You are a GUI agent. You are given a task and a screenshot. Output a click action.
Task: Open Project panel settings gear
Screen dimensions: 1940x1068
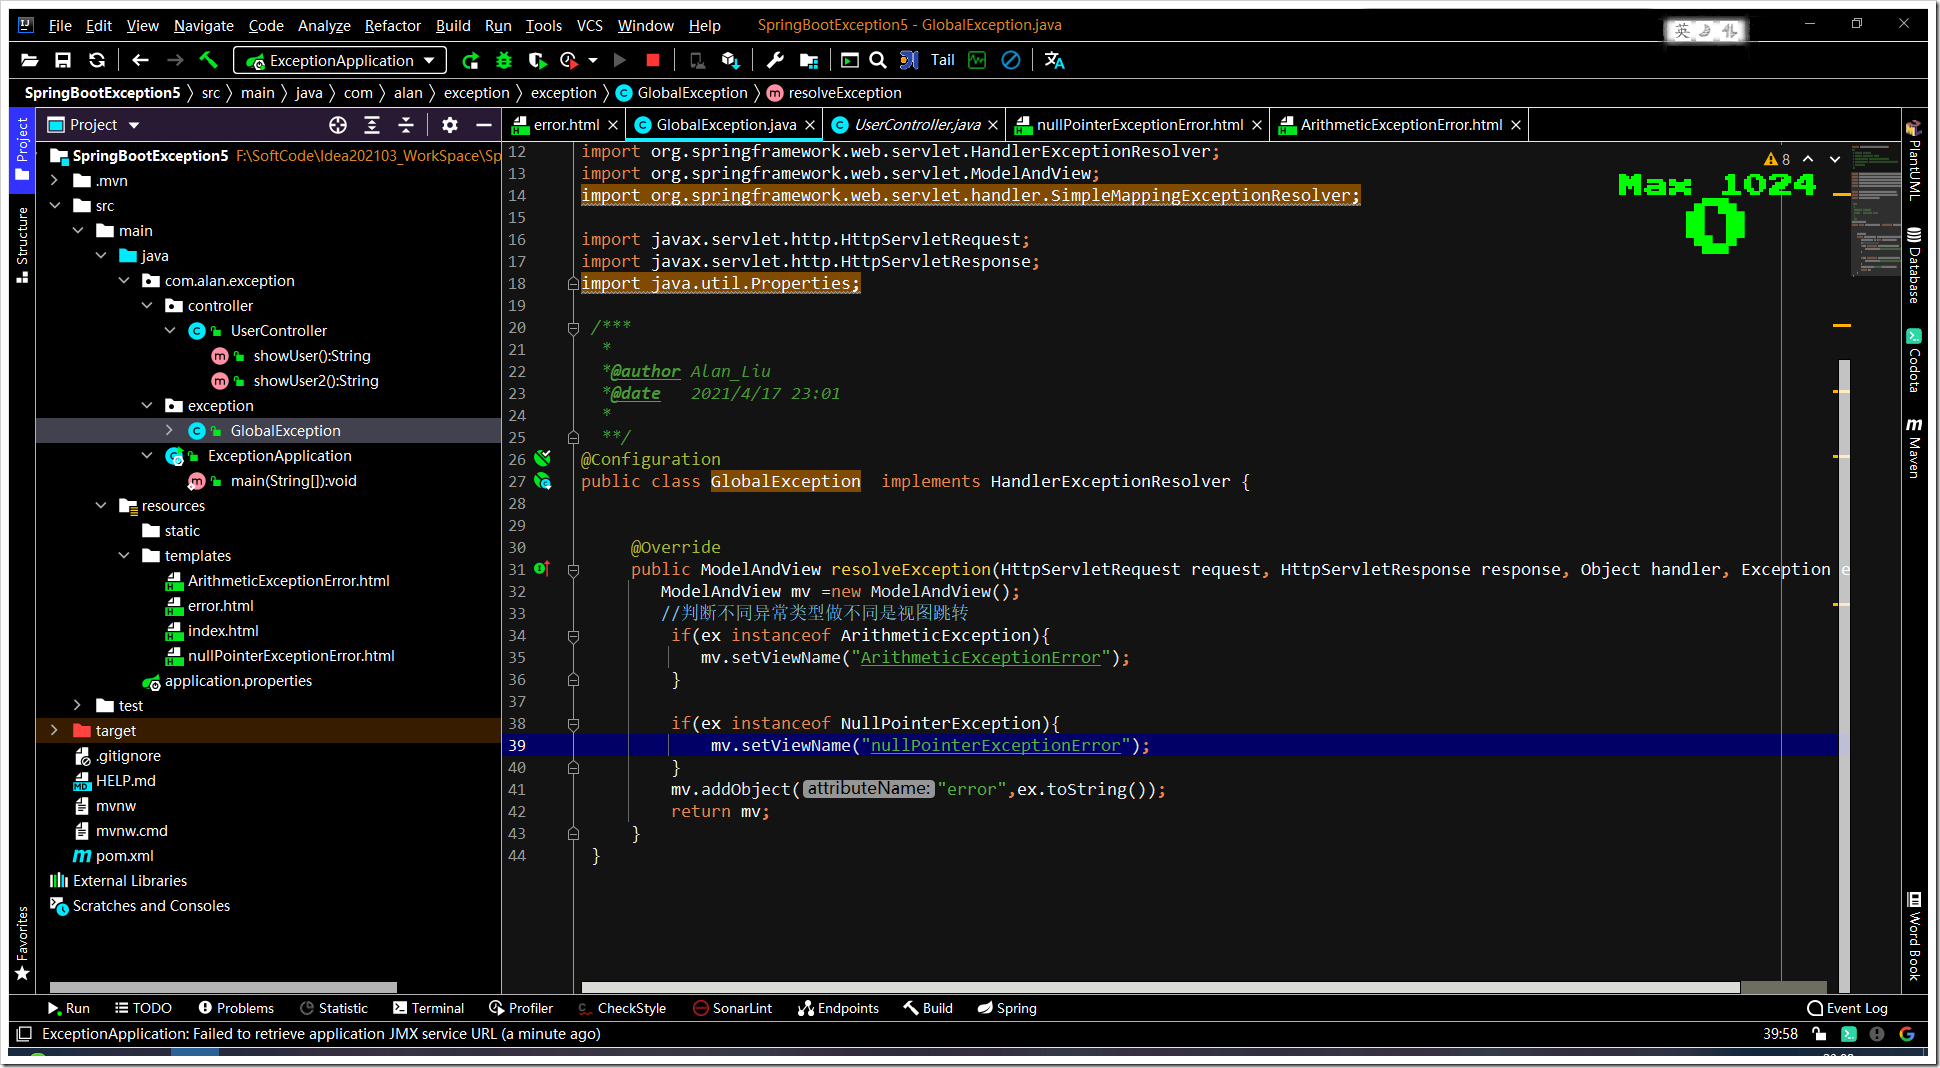tap(450, 125)
